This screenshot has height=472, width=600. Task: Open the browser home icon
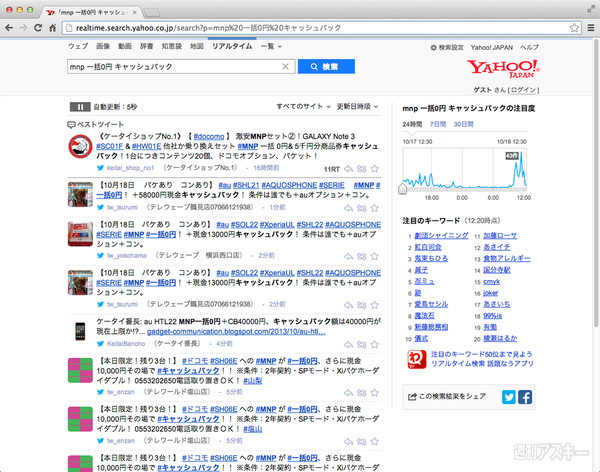52,28
